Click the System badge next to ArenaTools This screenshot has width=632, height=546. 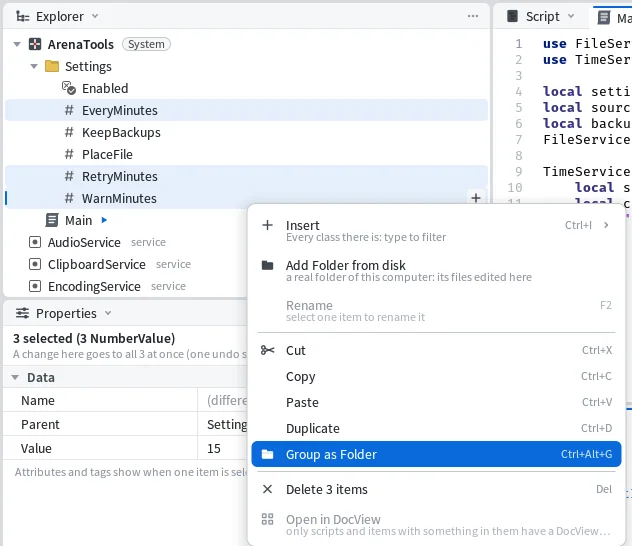pos(146,44)
